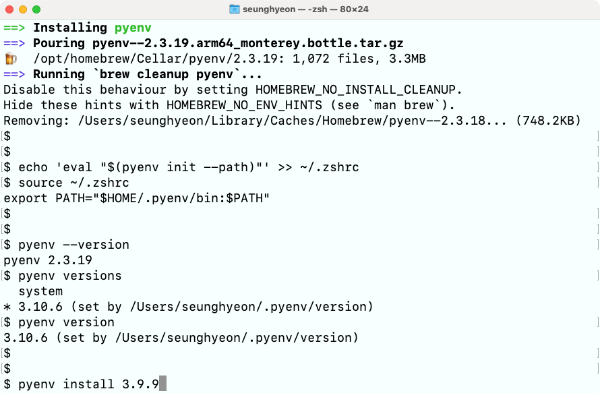This screenshot has height=394, width=600.
Task: Click the word 'HOMEBREW_NO_ENV_HINTS'
Action: click(x=244, y=105)
